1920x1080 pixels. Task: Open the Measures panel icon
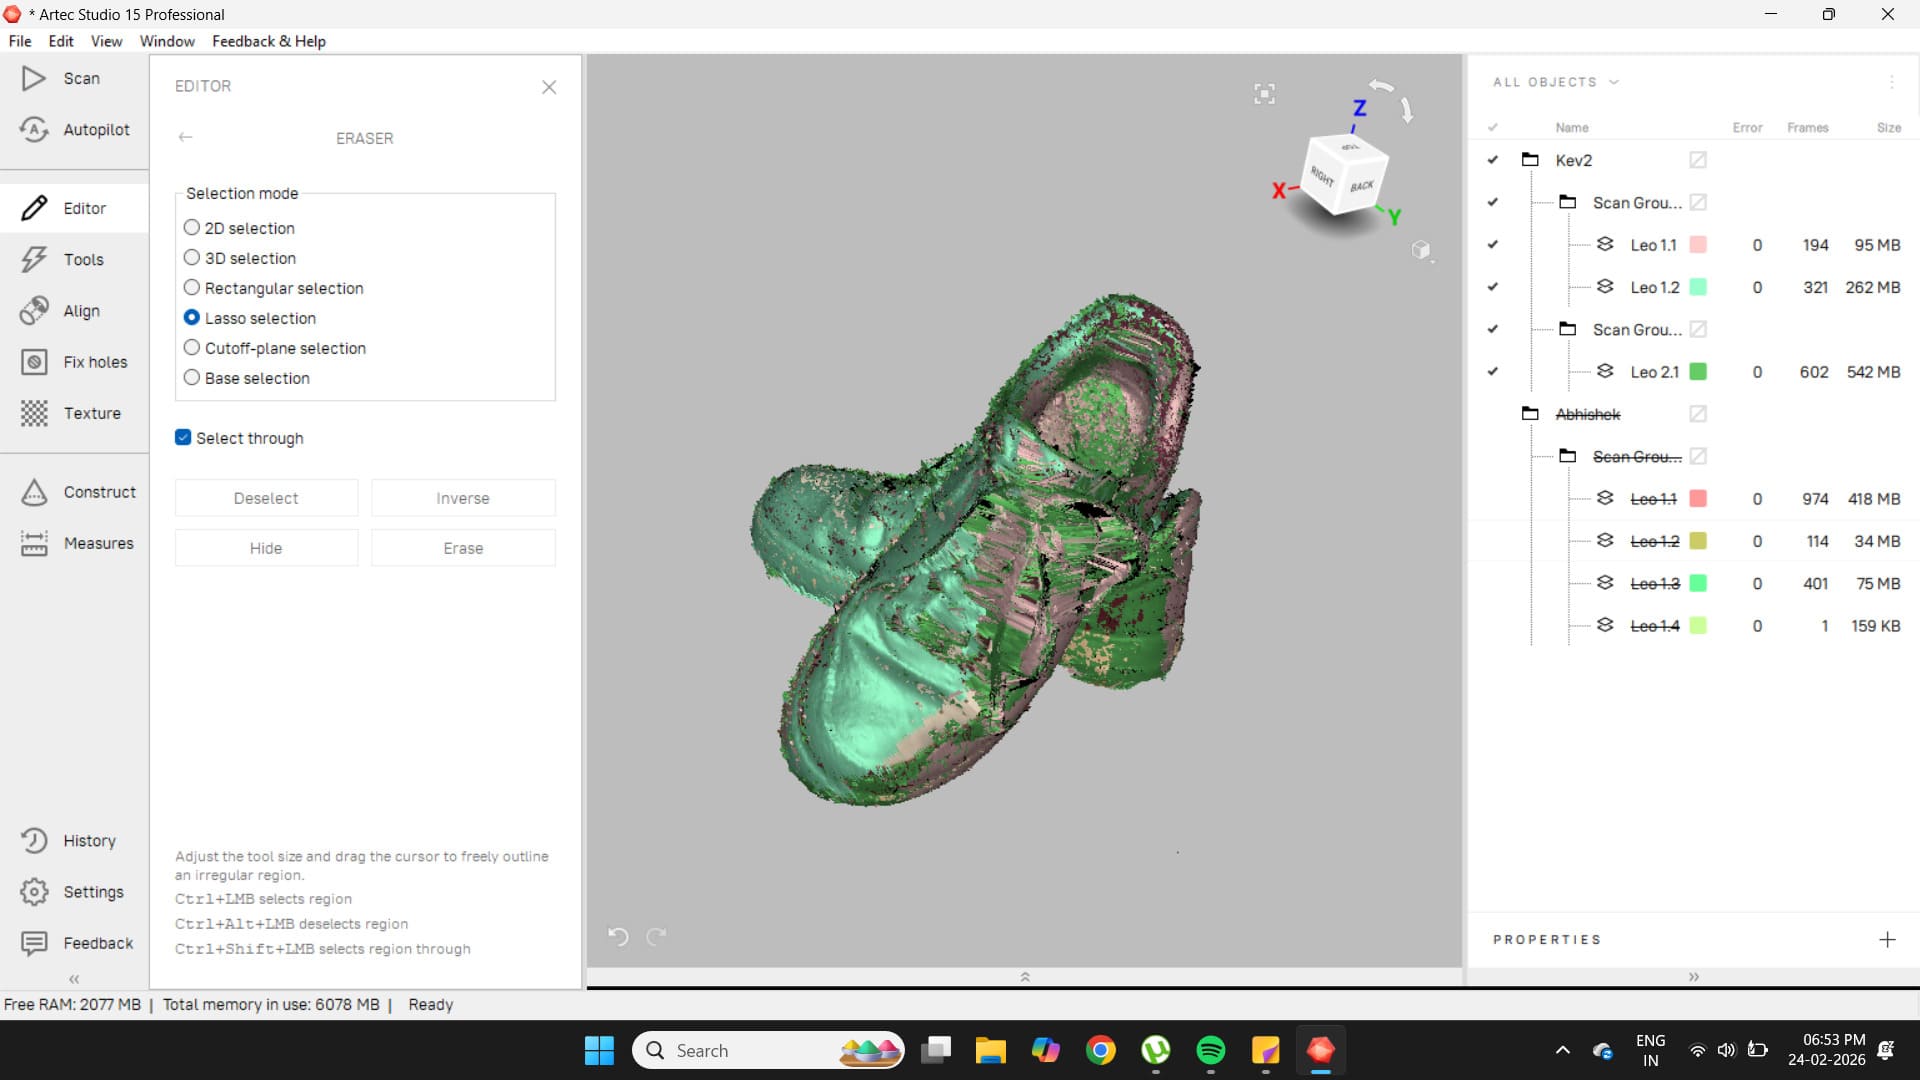point(34,543)
